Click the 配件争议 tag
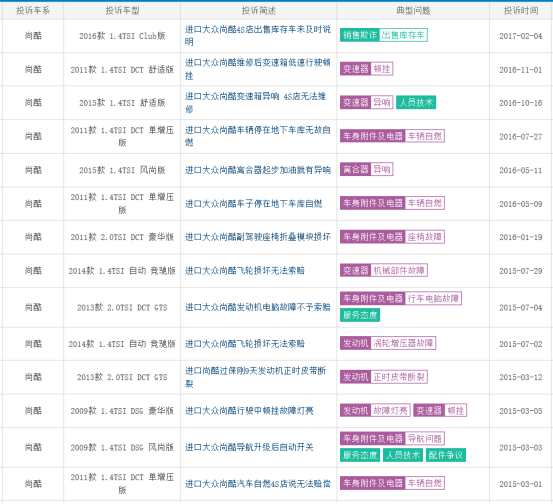This screenshot has width=553, height=504. click(x=446, y=455)
